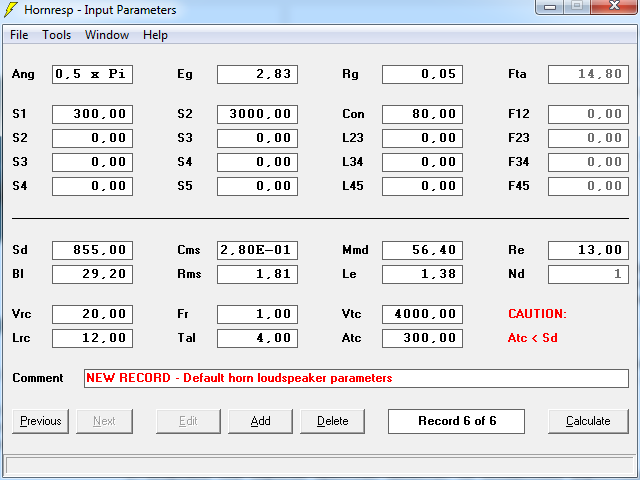Screen dimensions: 640x480
Task: Select the S1 field with 300,00
Action: click(x=92, y=114)
